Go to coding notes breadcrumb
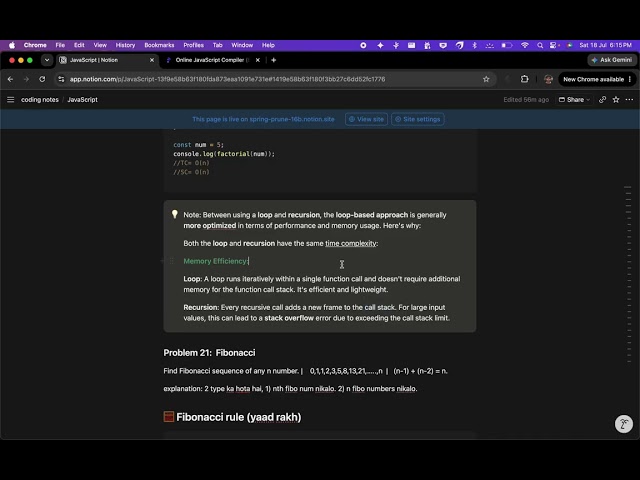 (x=40, y=100)
